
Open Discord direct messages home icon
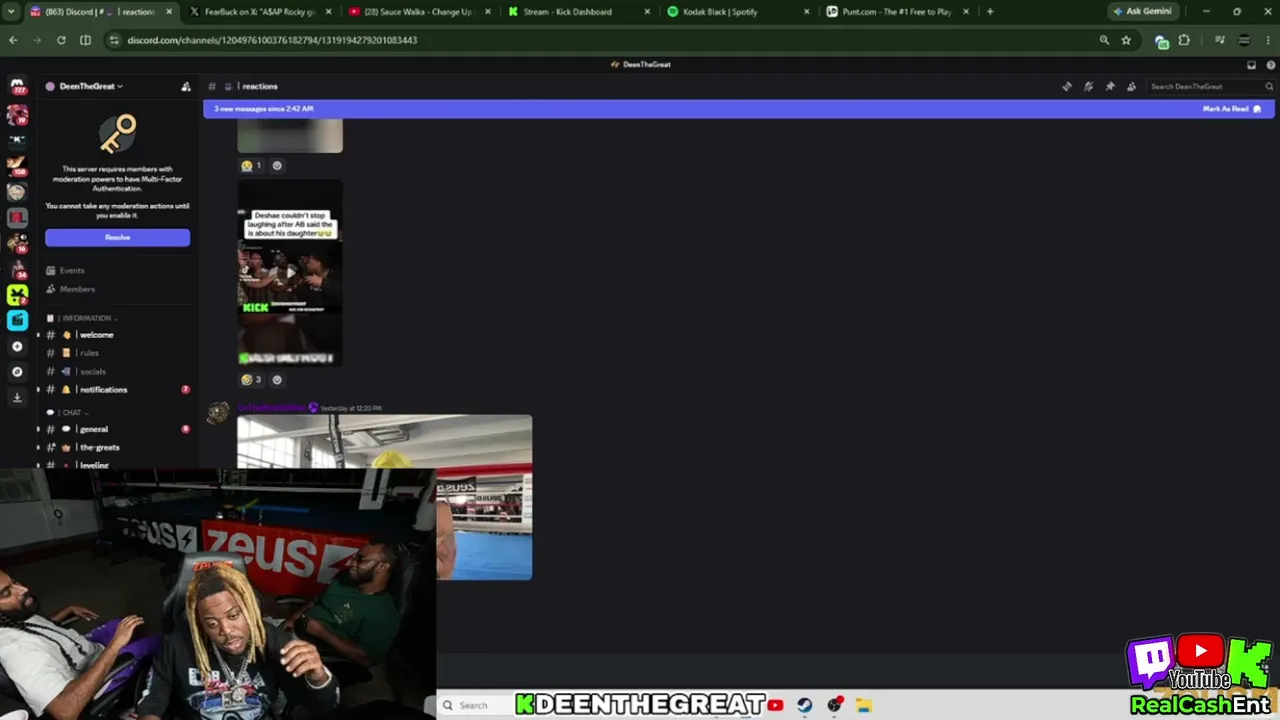point(17,87)
